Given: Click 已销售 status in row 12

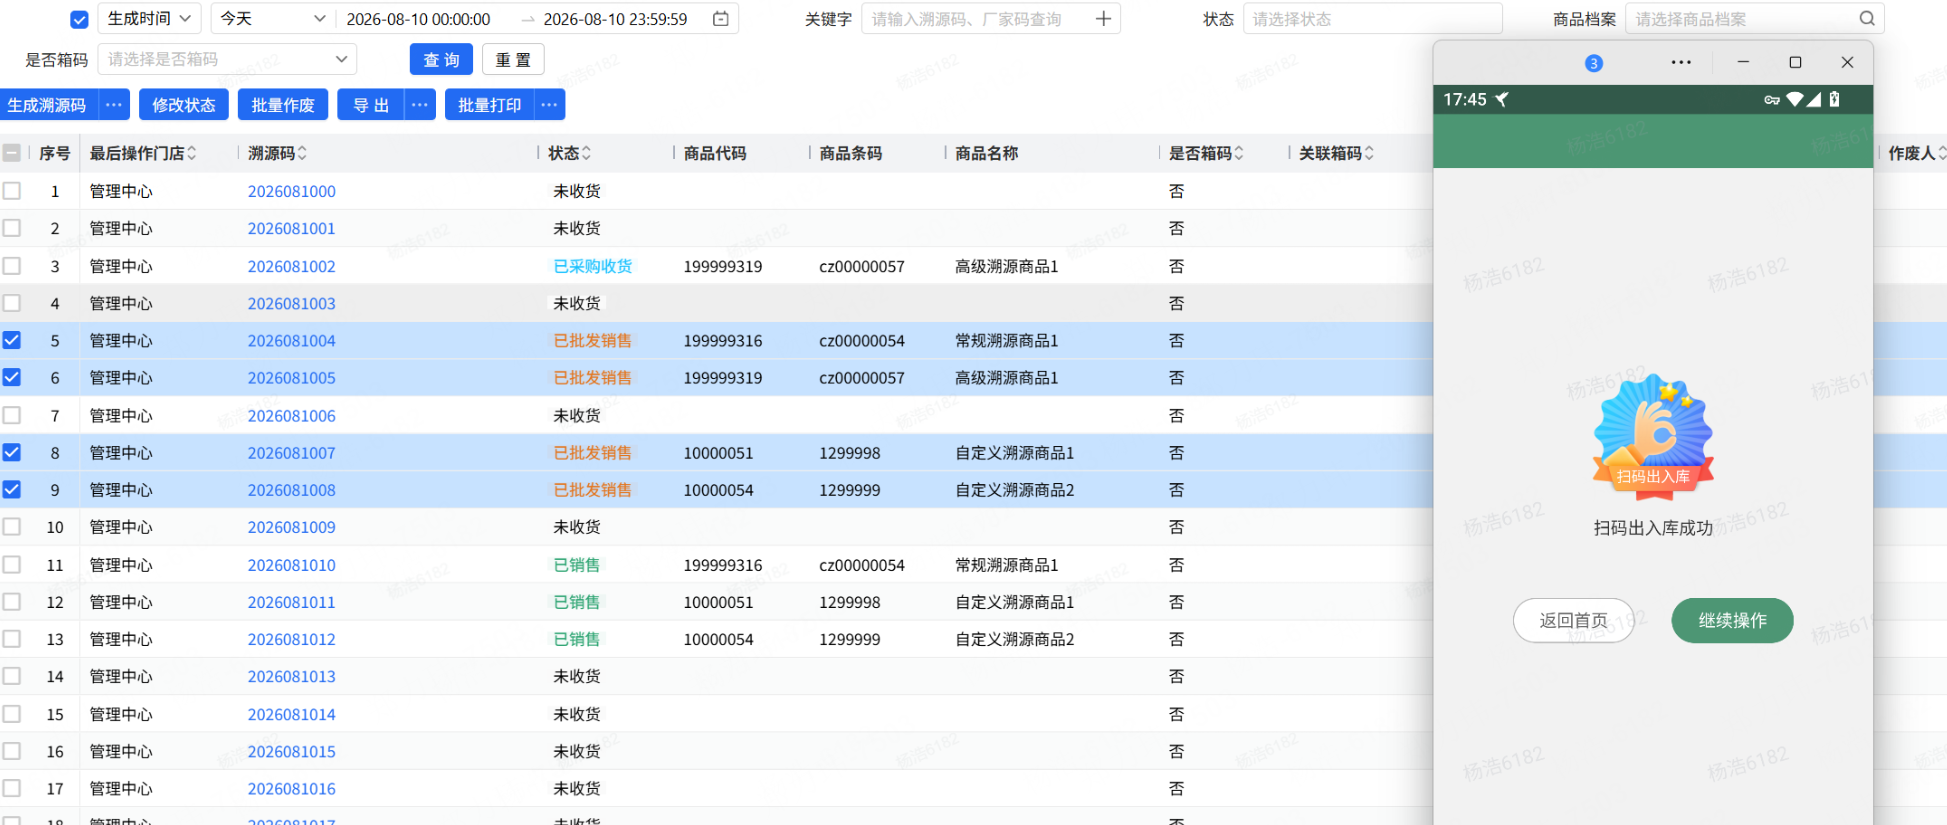Looking at the screenshot, I should (577, 602).
